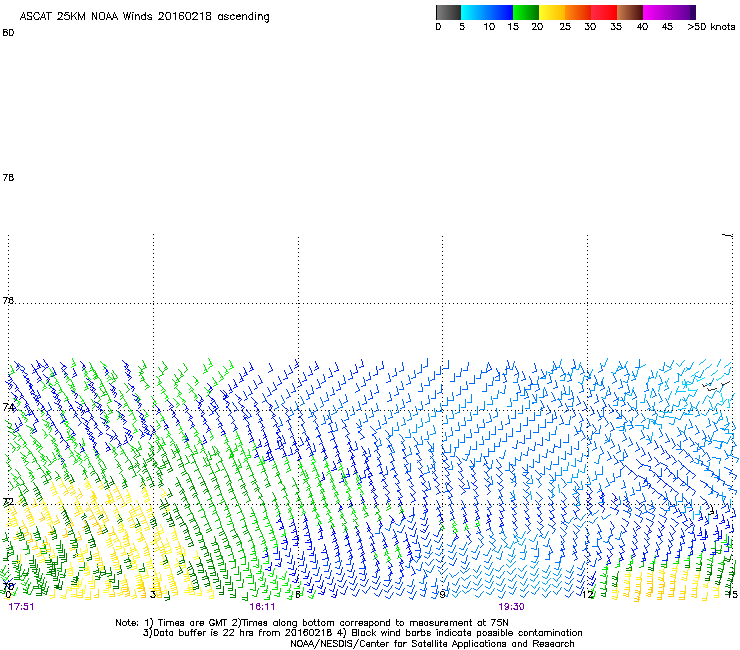This screenshot has width=740, height=650.
Task: Click the red 30-35 knots legend swatch
Action: [x=604, y=12]
